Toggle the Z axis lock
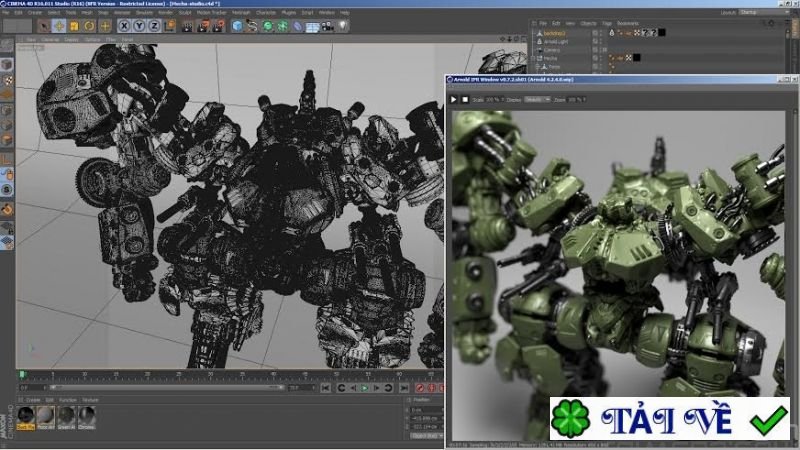The width and height of the screenshot is (800, 450). [154, 25]
